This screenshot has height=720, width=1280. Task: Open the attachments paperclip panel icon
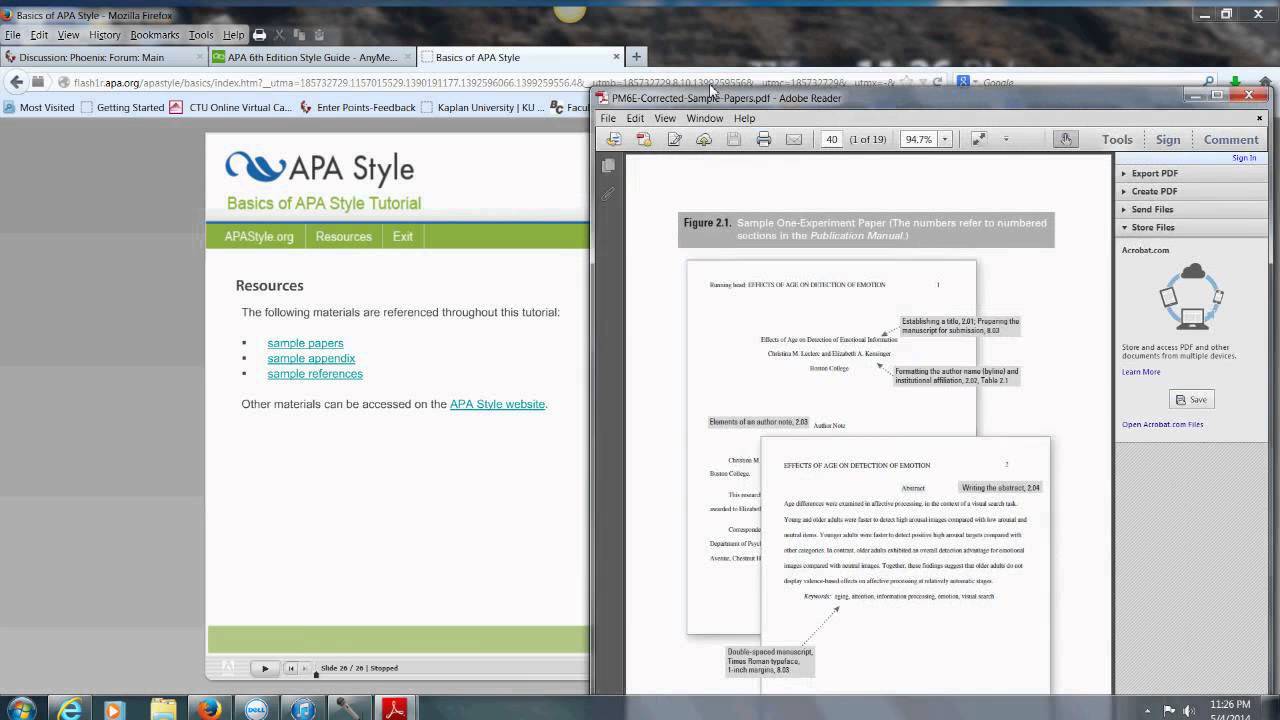(608, 194)
